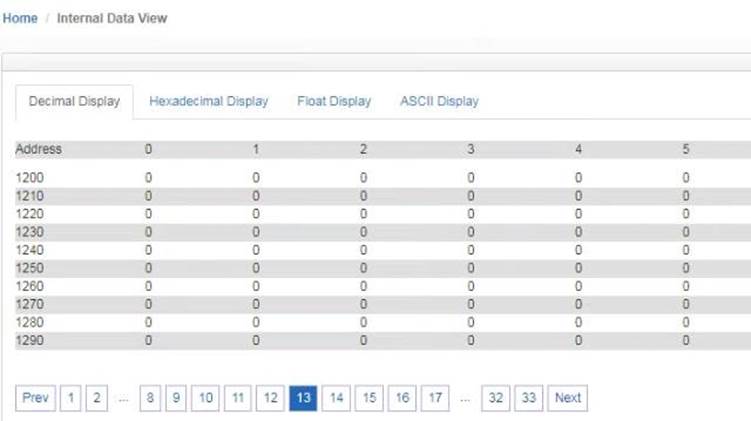Jump to last page 33
The width and height of the screenshot is (751, 421).
(x=529, y=398)
